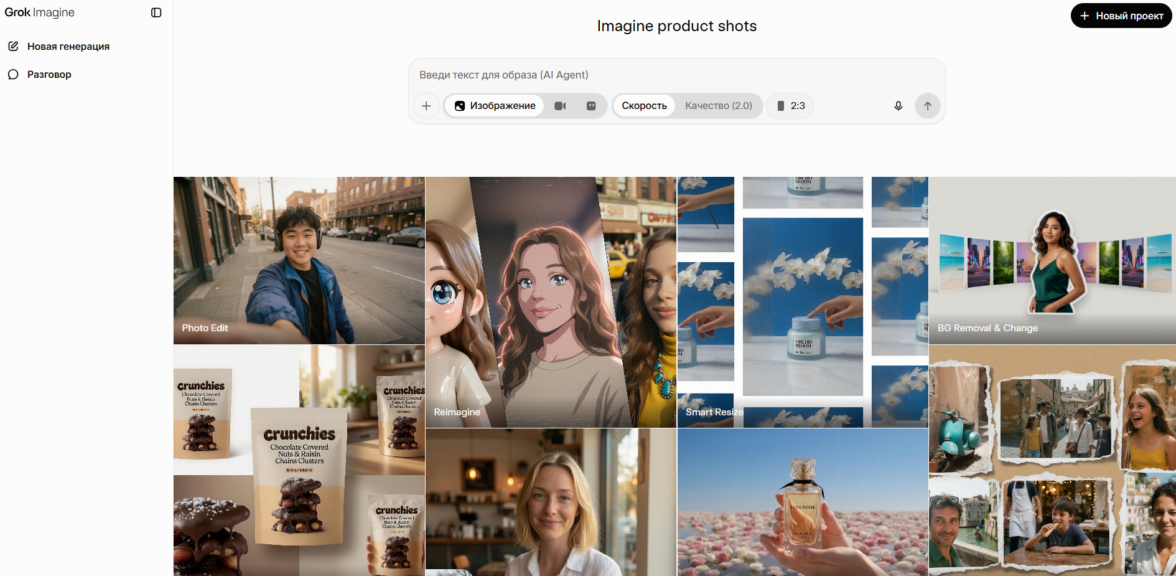Click the plus attachment icon
This screenshot has height=576, width=1176.
[x=426, y=106]
